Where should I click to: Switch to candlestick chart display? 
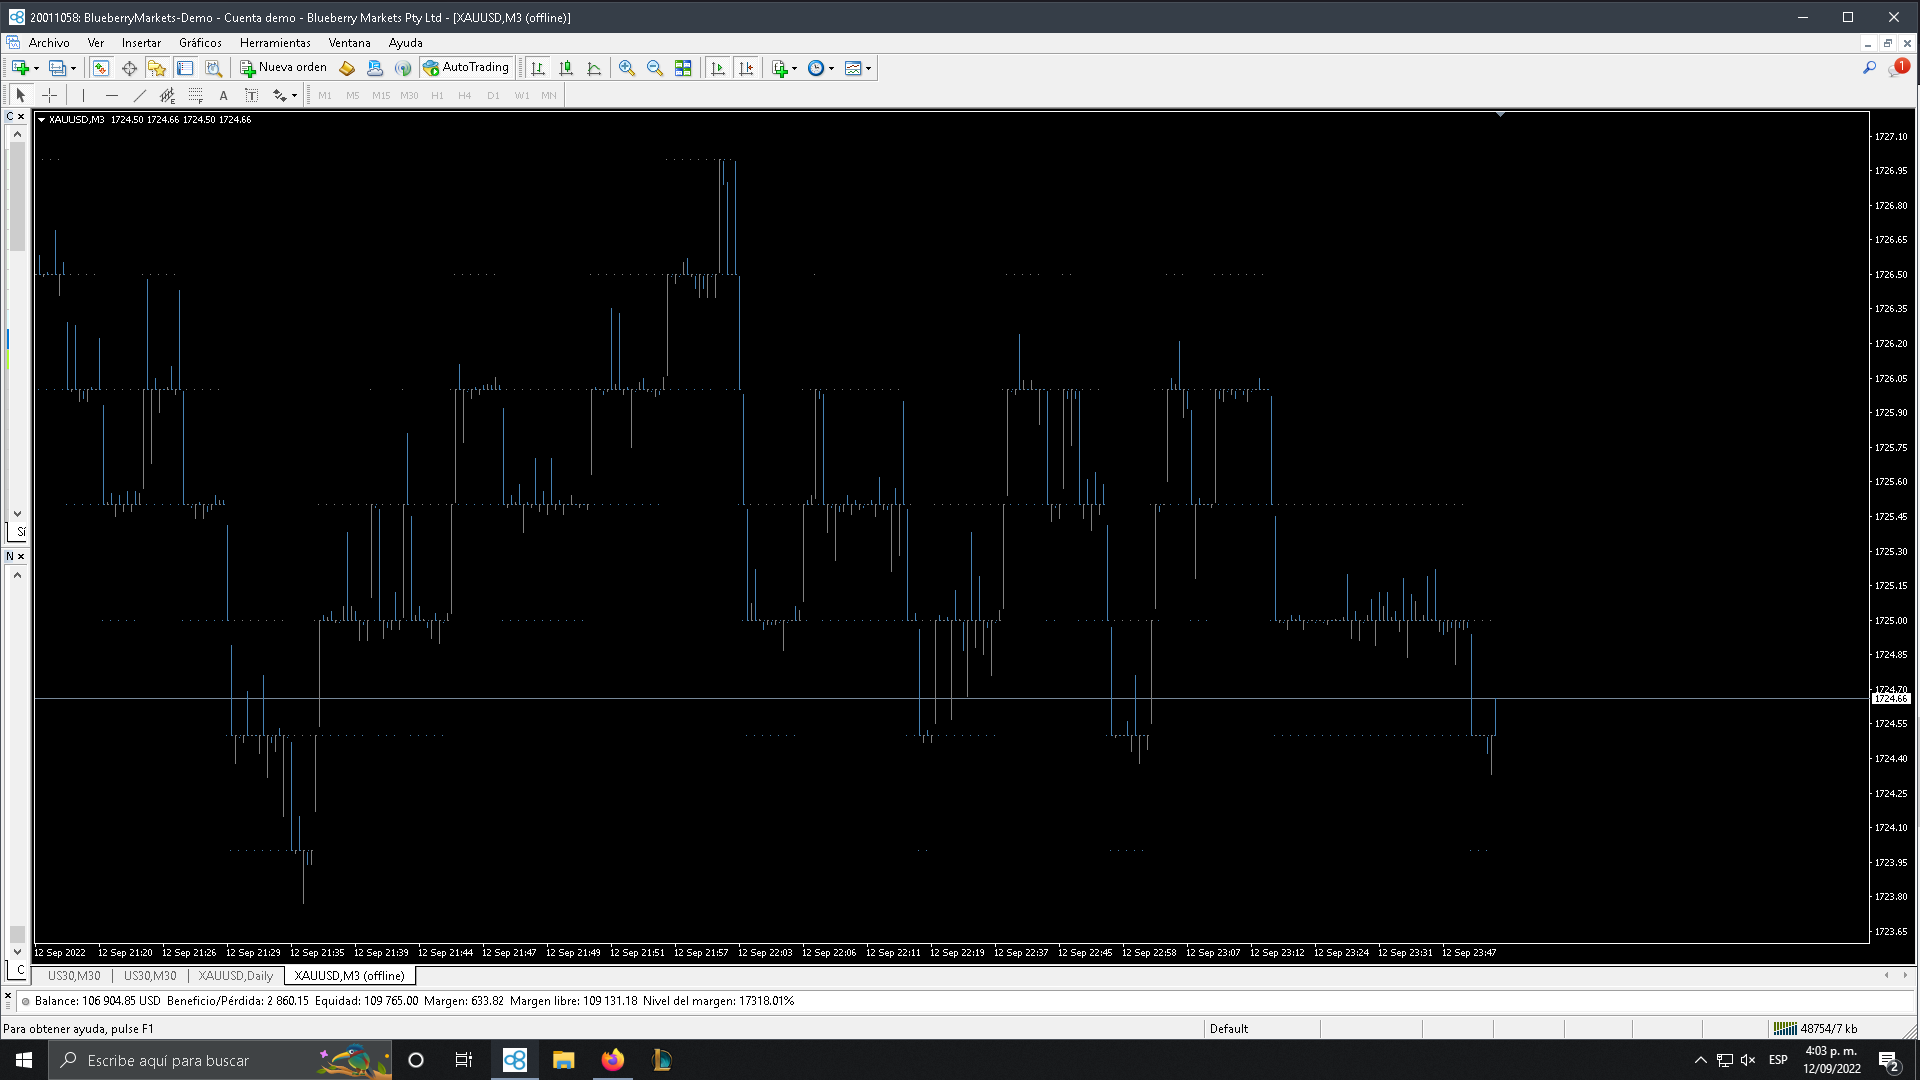click(566, 68)
